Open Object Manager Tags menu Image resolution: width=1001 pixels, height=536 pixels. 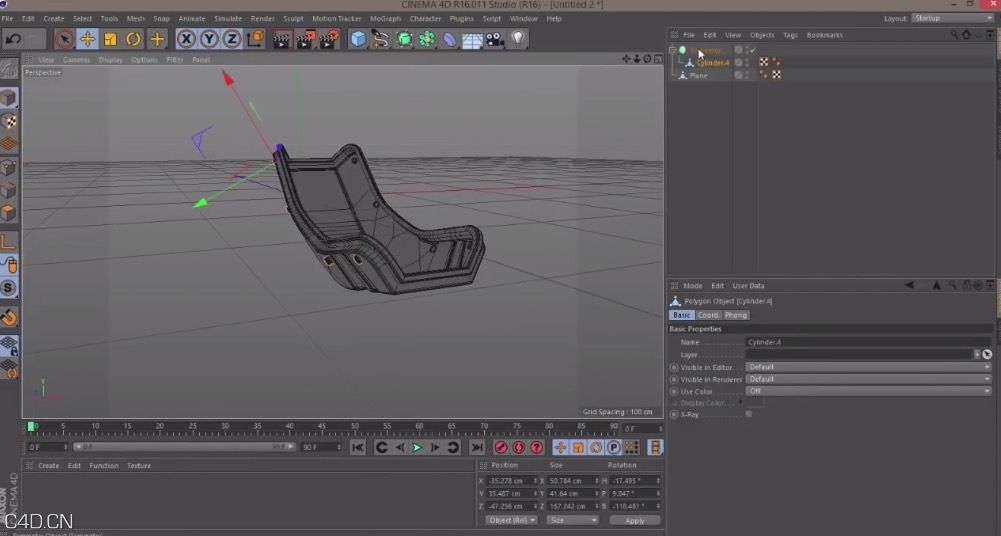(x=790, y=35)
